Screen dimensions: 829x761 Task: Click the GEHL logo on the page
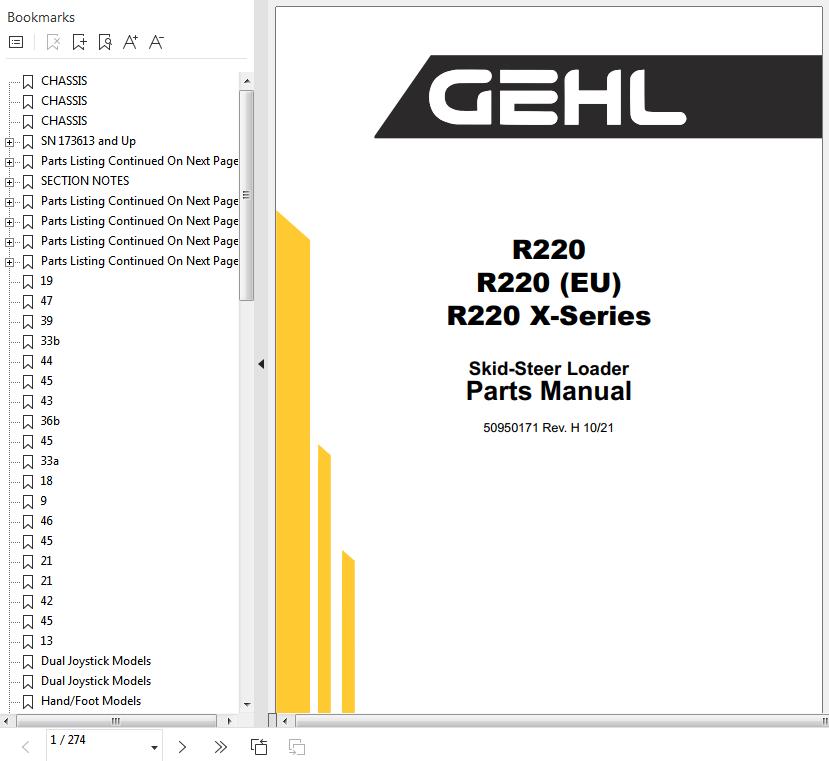click(x=557, y=97)
